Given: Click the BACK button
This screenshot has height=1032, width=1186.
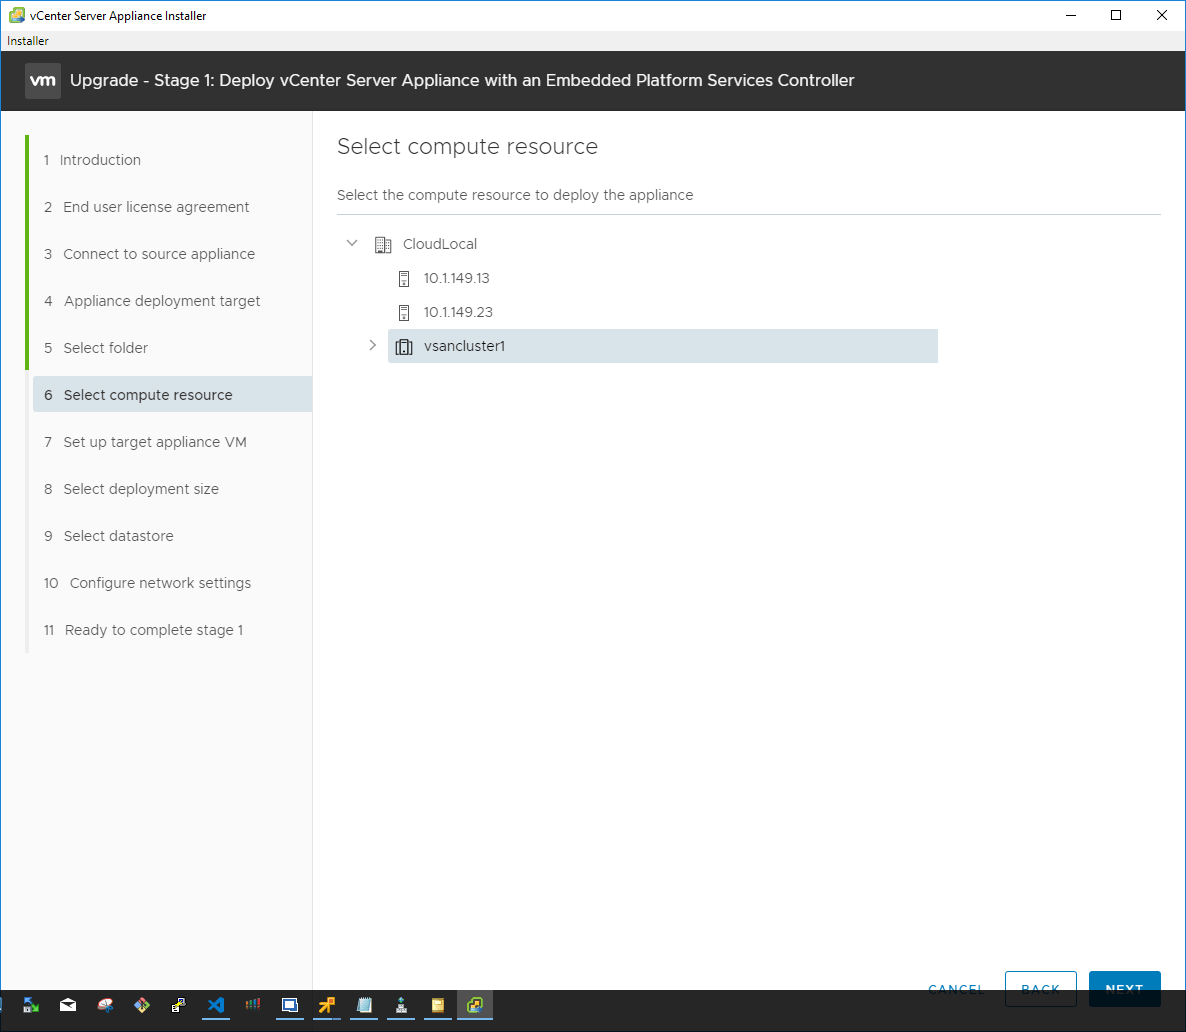Looking at the screenshot, I should 1040,988.
